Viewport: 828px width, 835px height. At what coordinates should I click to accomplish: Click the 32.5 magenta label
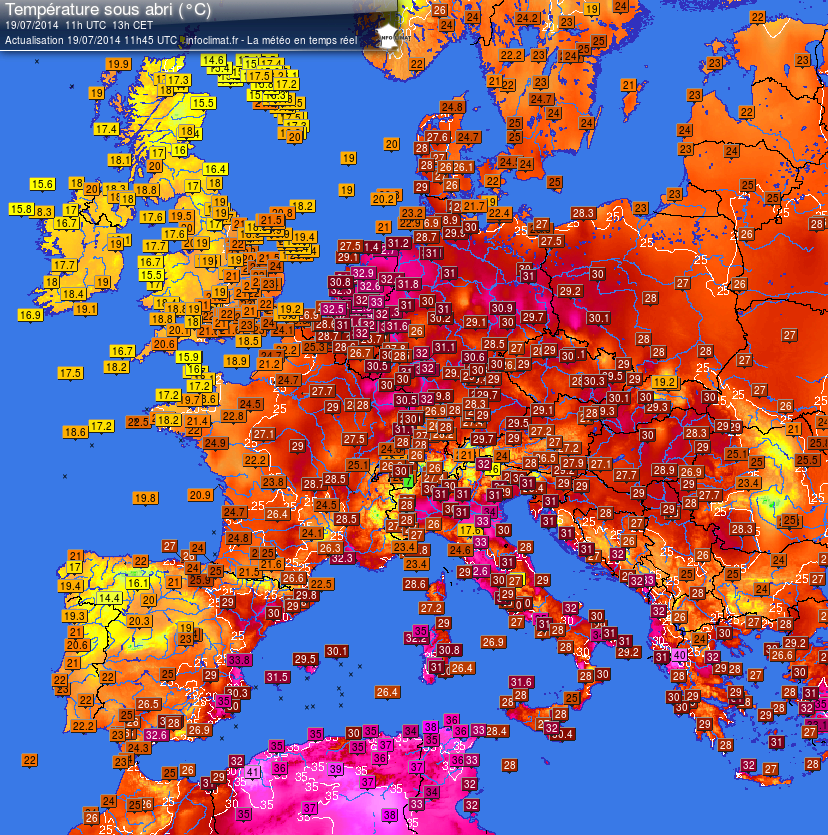(333, 309)
